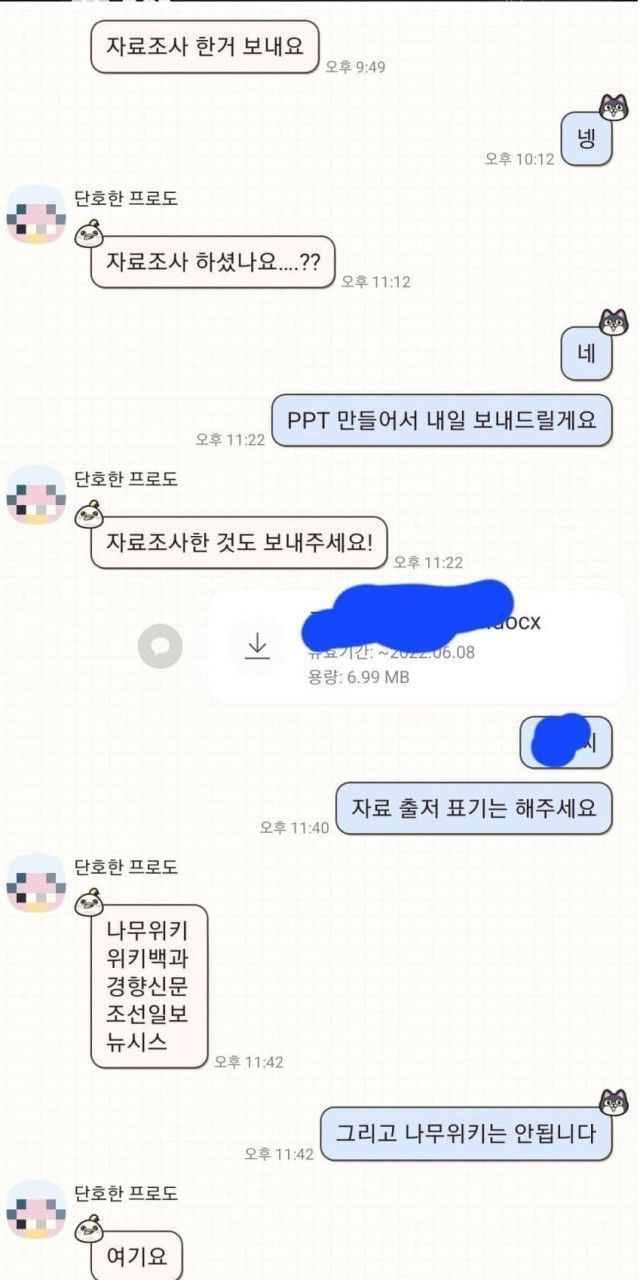The height and width of the screenshot is (1280, 640).
Task: Select the 자료조사 한거 보내요 message bubble
Action: (x=205, y=47)
